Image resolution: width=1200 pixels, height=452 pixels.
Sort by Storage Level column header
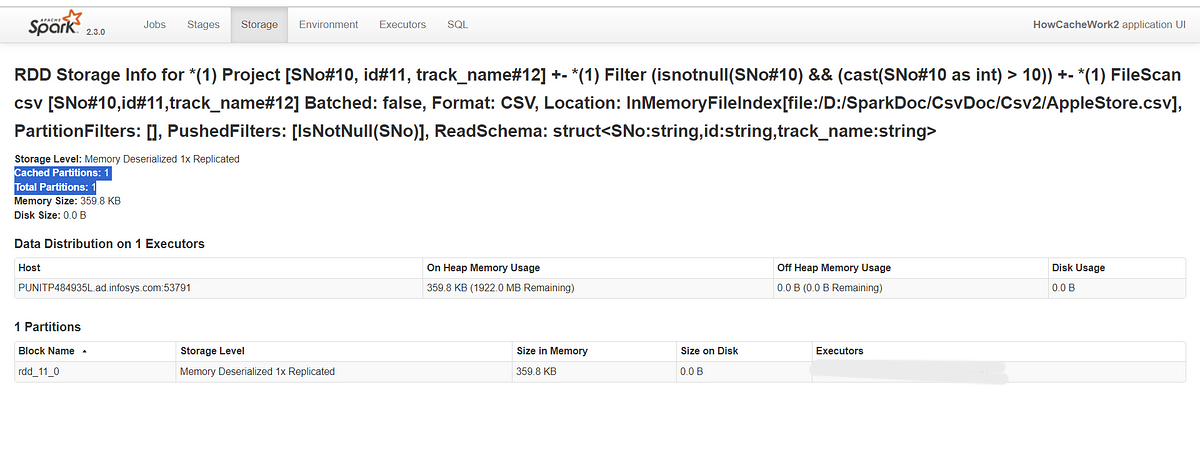[212, 351]
